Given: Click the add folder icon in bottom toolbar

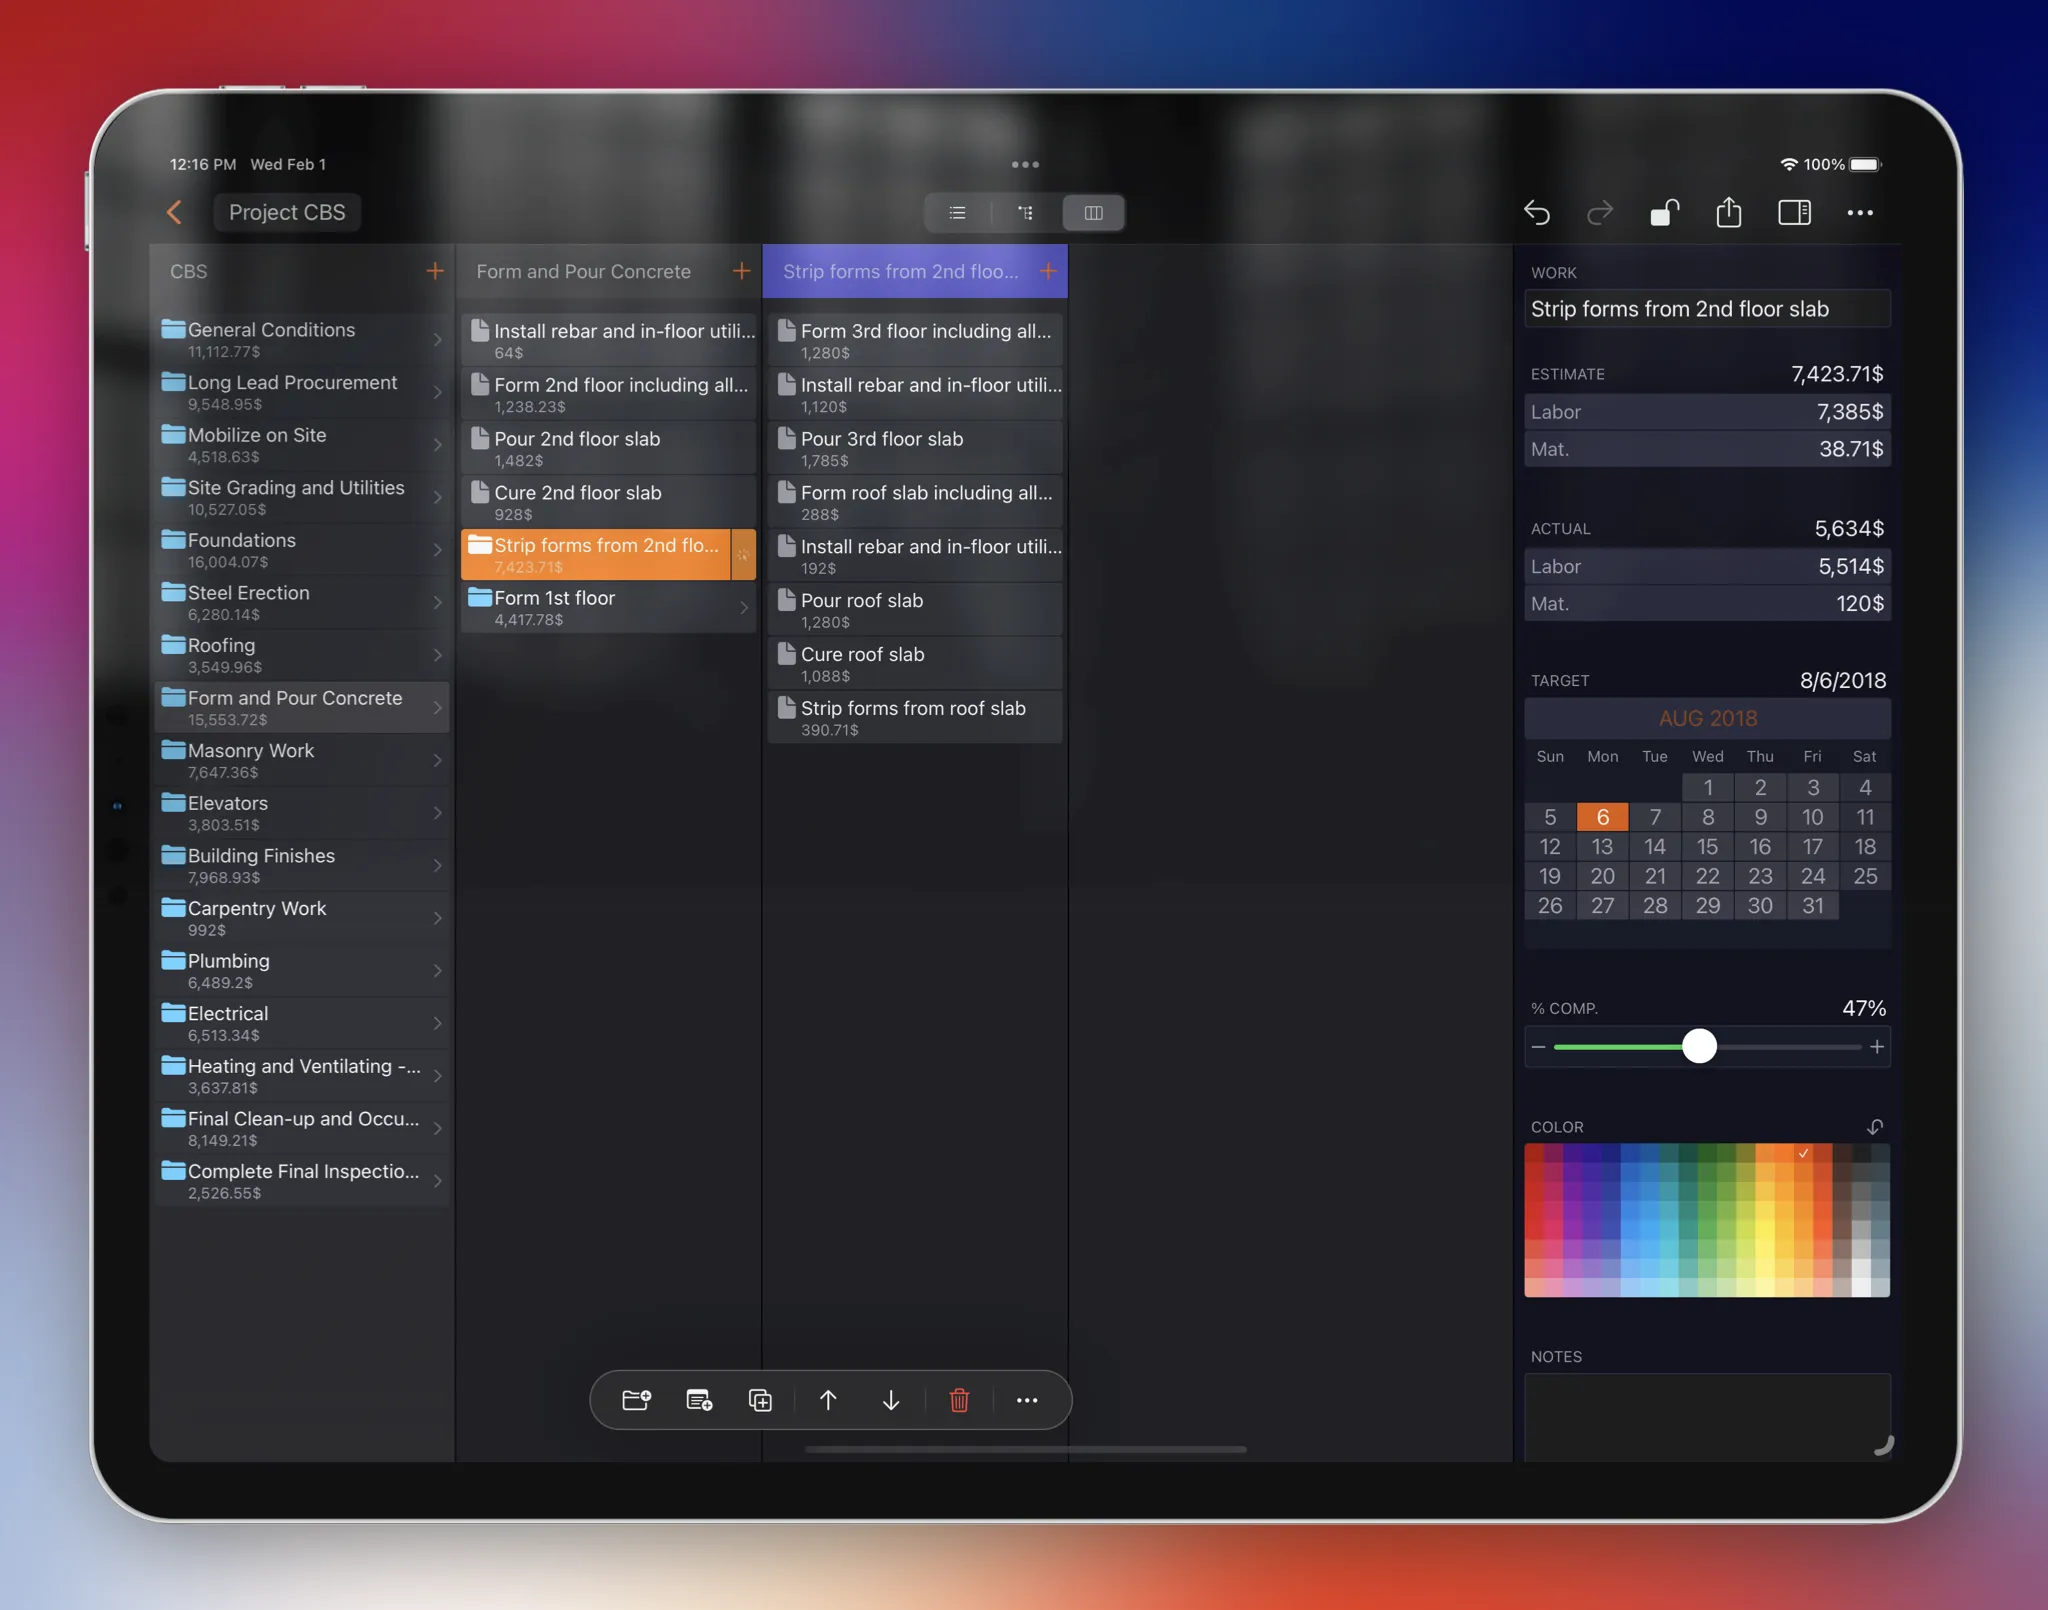Looking at the screenshot, I should (x=637, y=1400).
